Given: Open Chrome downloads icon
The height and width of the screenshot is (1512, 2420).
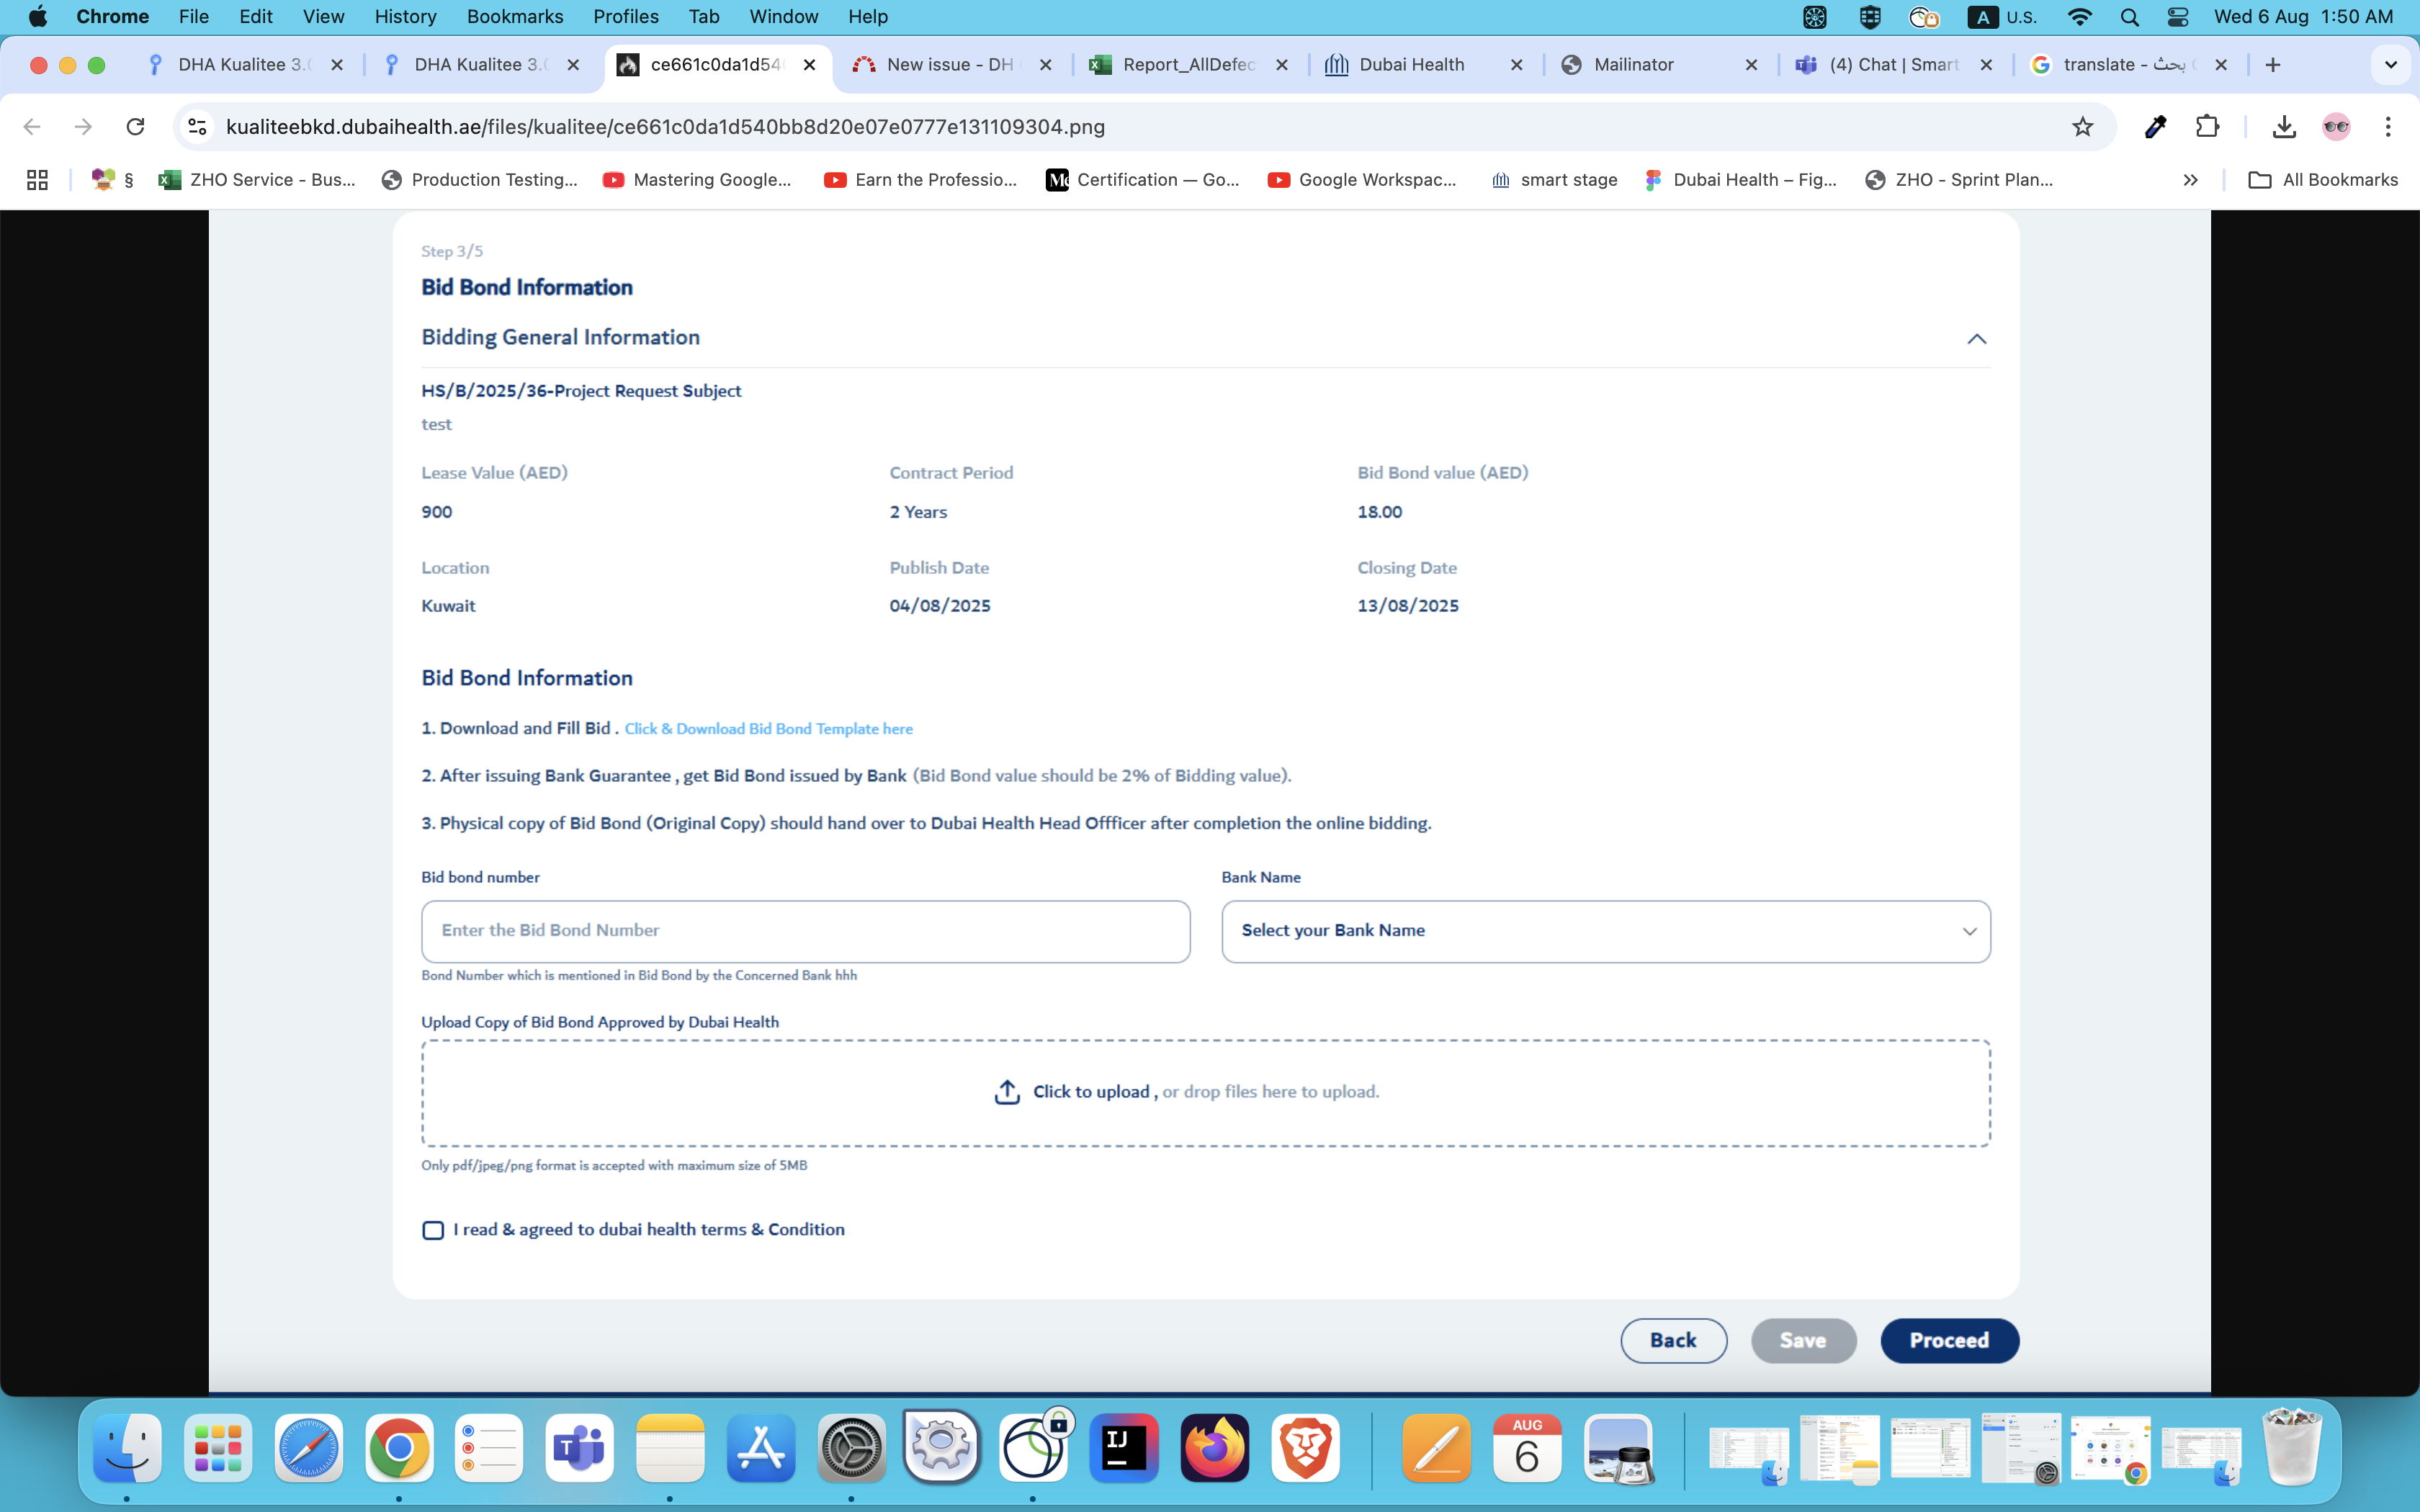Looking at the screenshot, I should point(2284,127).
